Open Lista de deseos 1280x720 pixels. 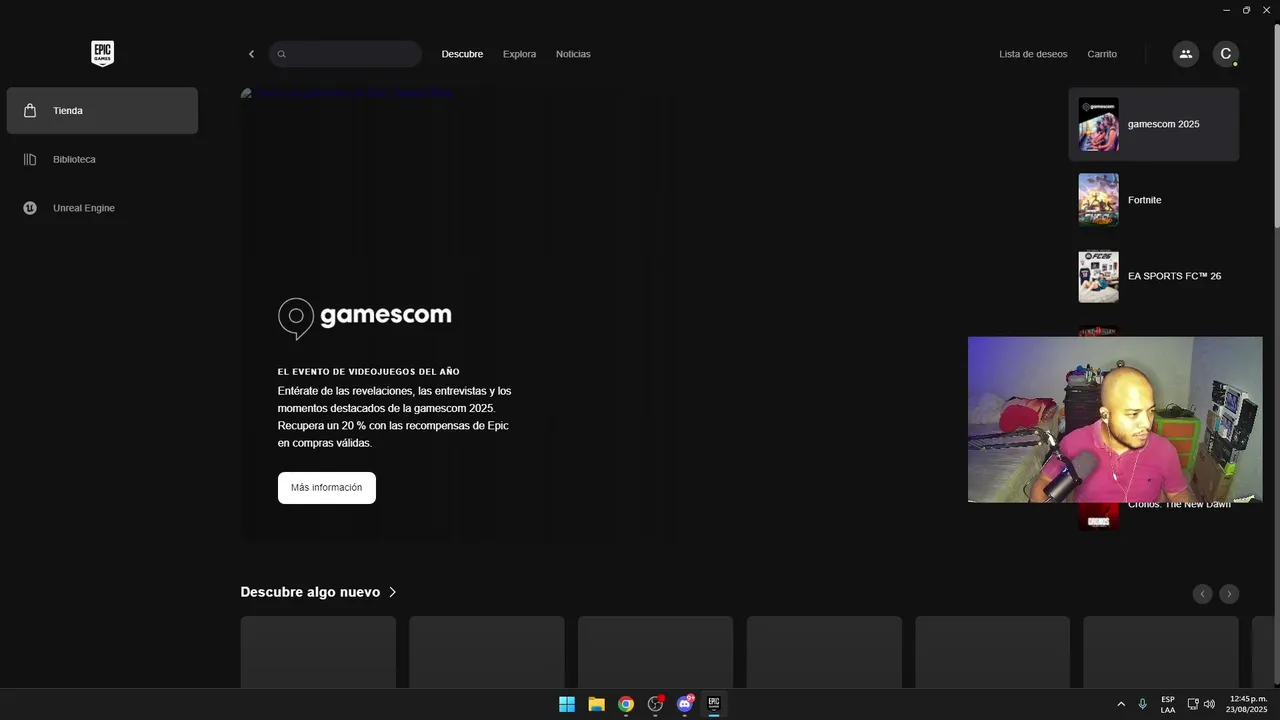pos(1033,54)
